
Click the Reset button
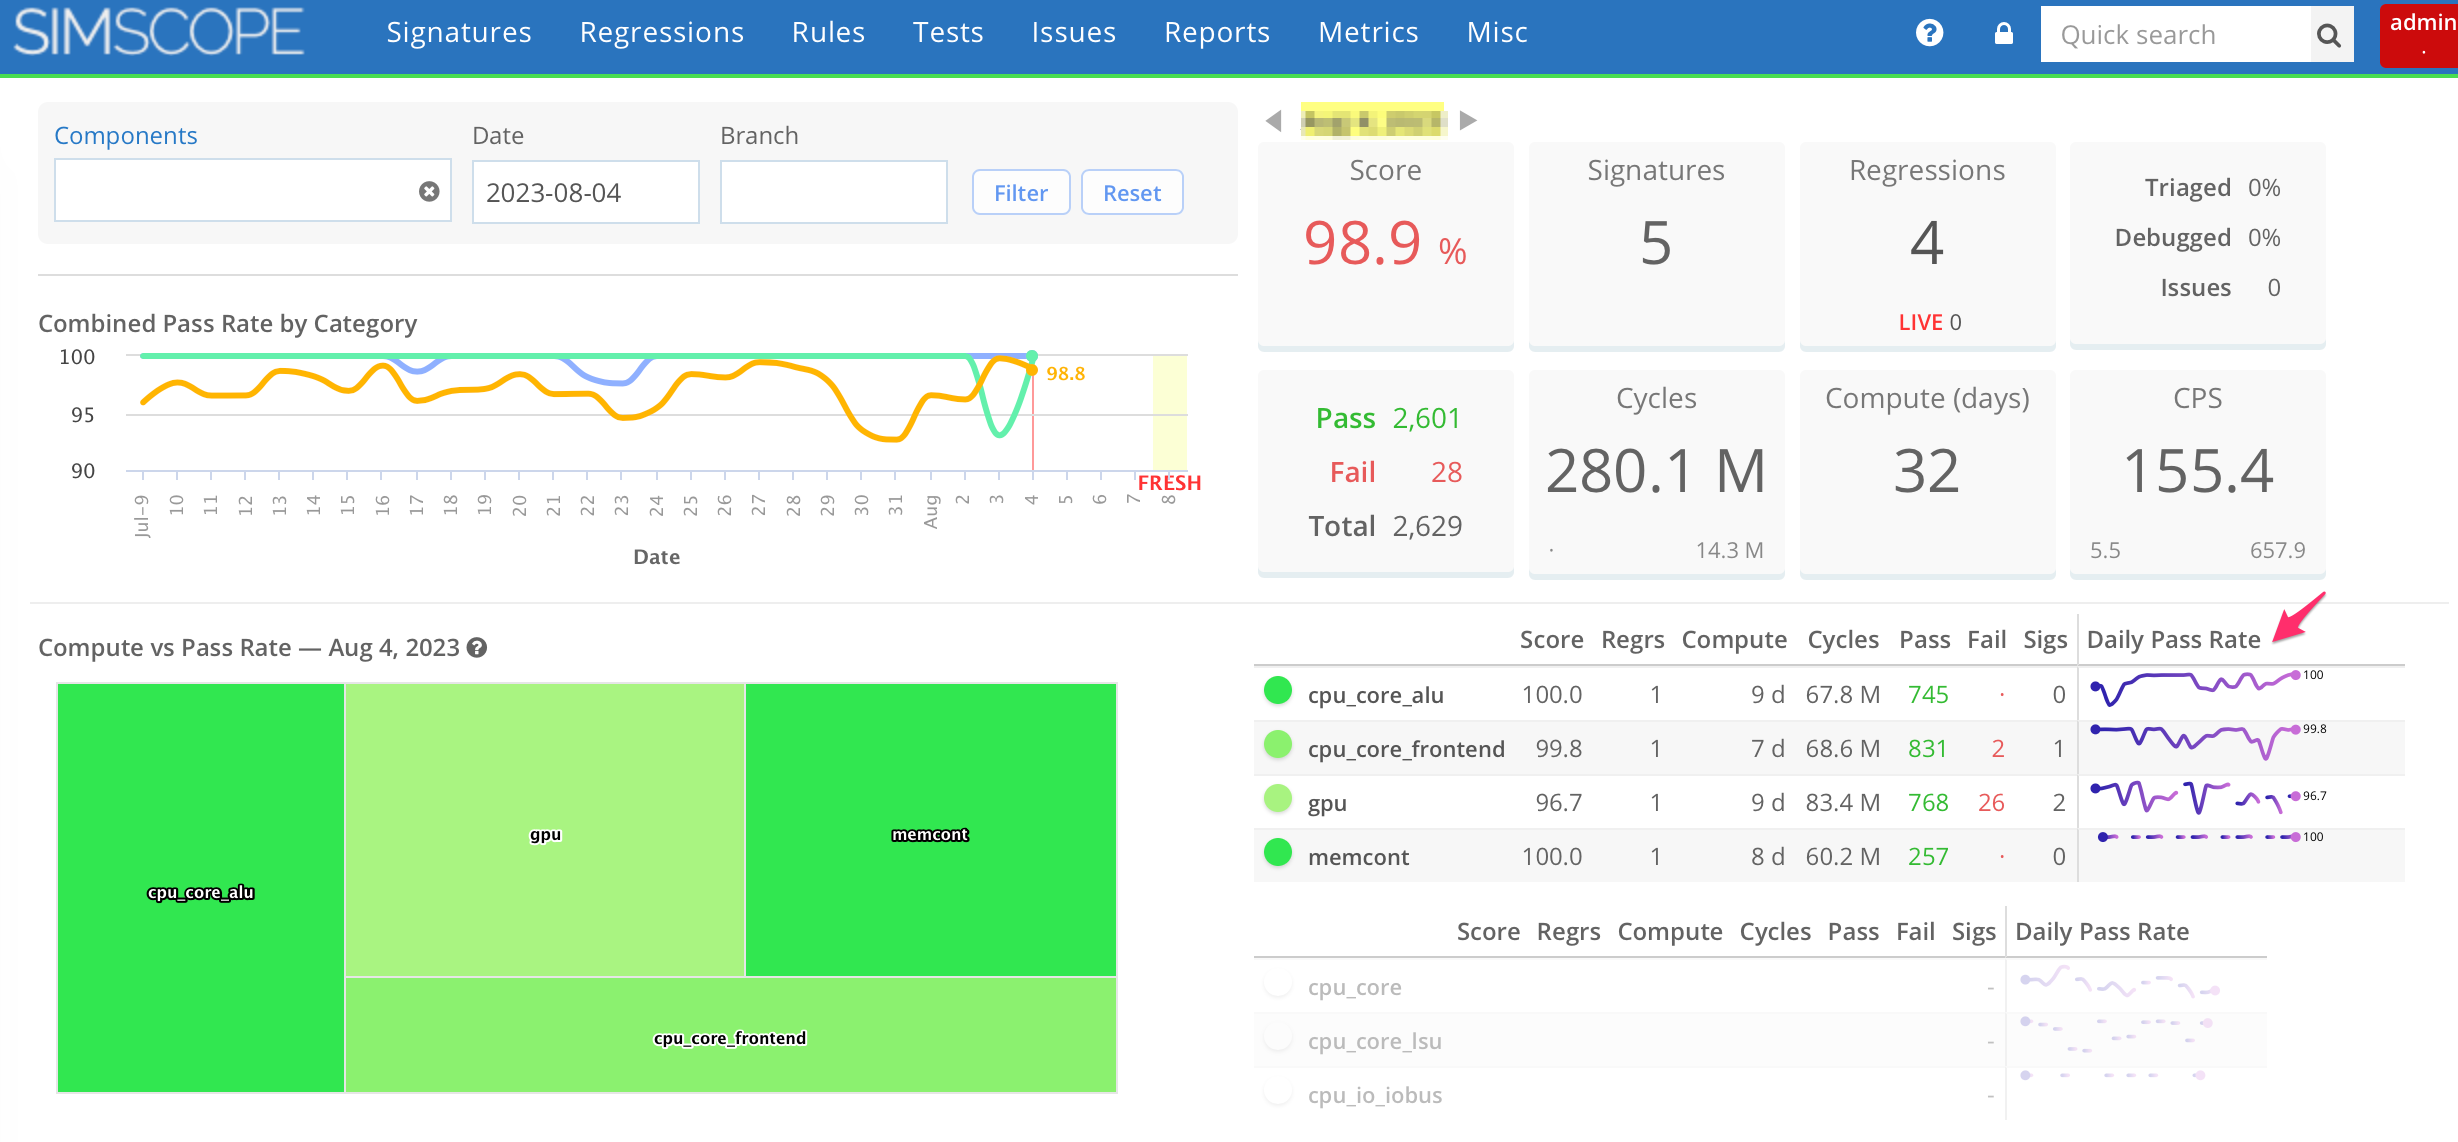click(1132, 192)
